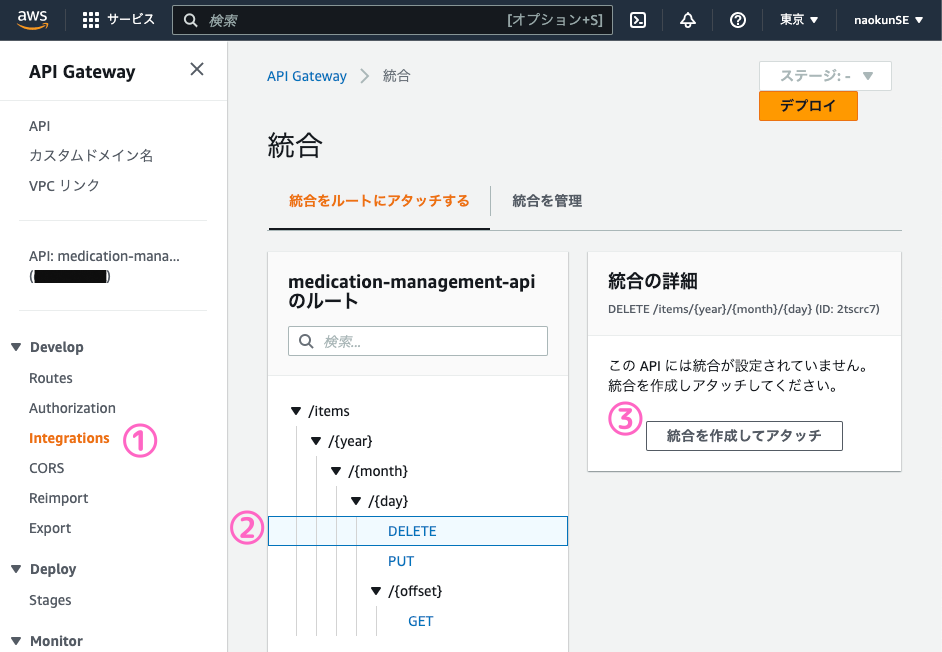Open the CloudShell terminal icon
Screen dimensions: 942x652
pyautogui.click(x=637, y=20)
